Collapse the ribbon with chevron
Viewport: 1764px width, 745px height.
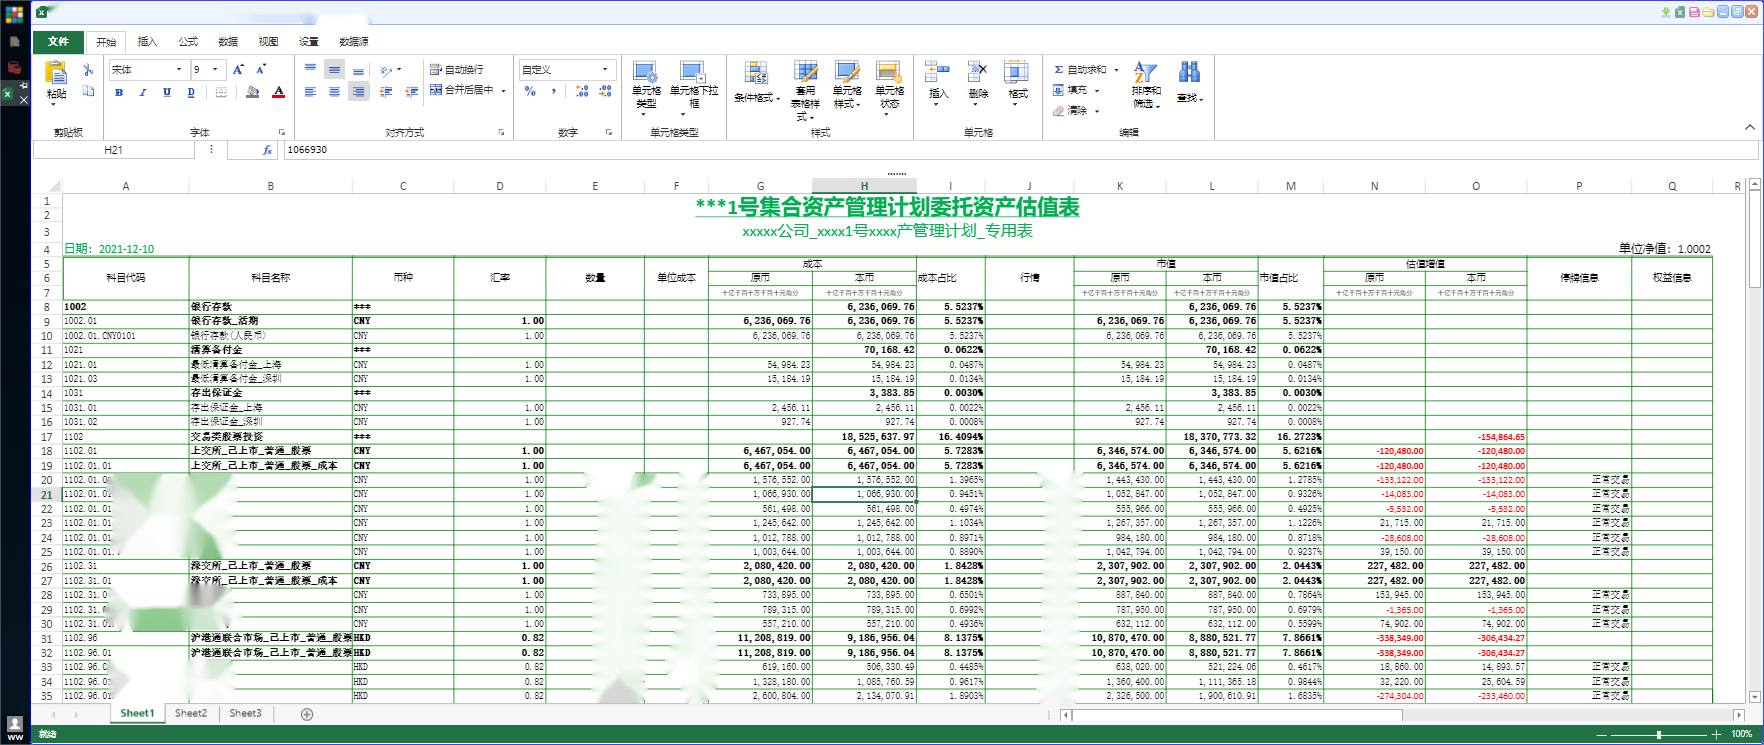click(1749, 127)
